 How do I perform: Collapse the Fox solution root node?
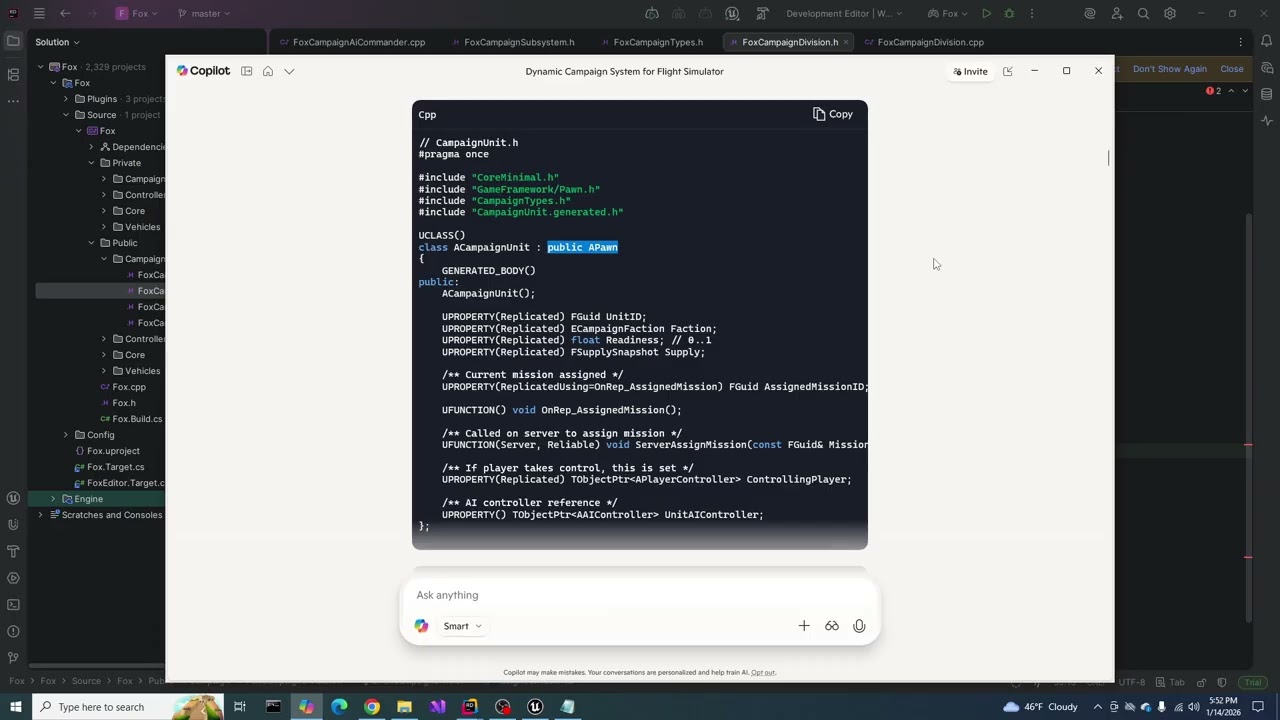[x=41, y=67]
